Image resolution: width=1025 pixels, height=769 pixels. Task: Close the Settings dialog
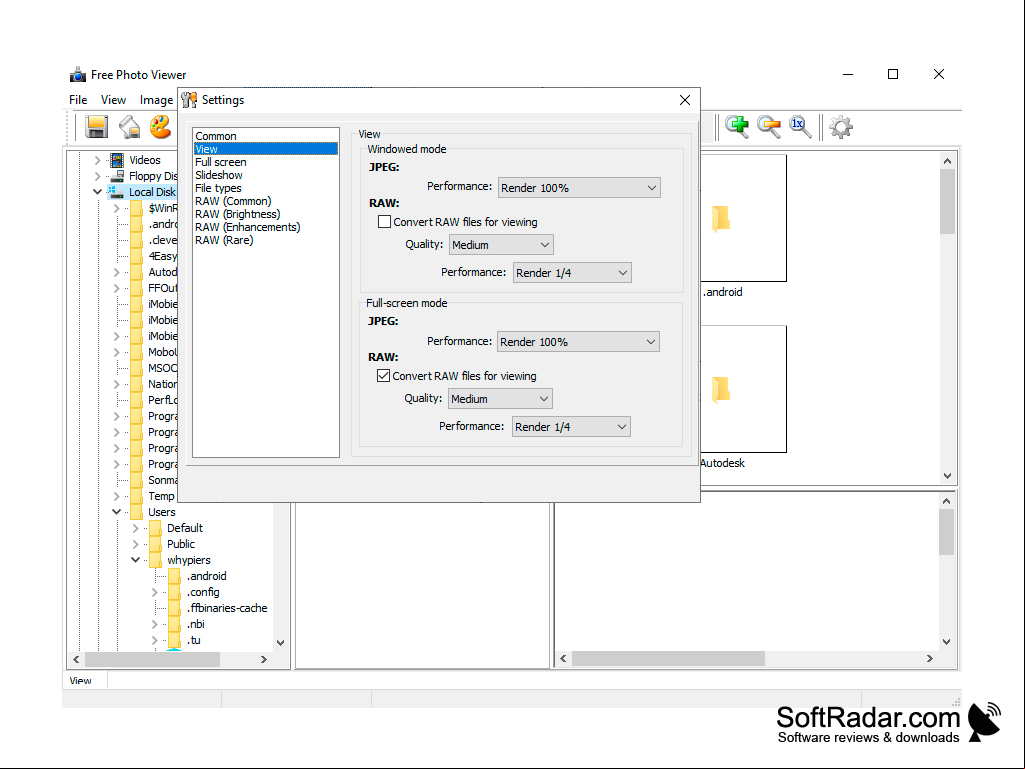point(684,100)
